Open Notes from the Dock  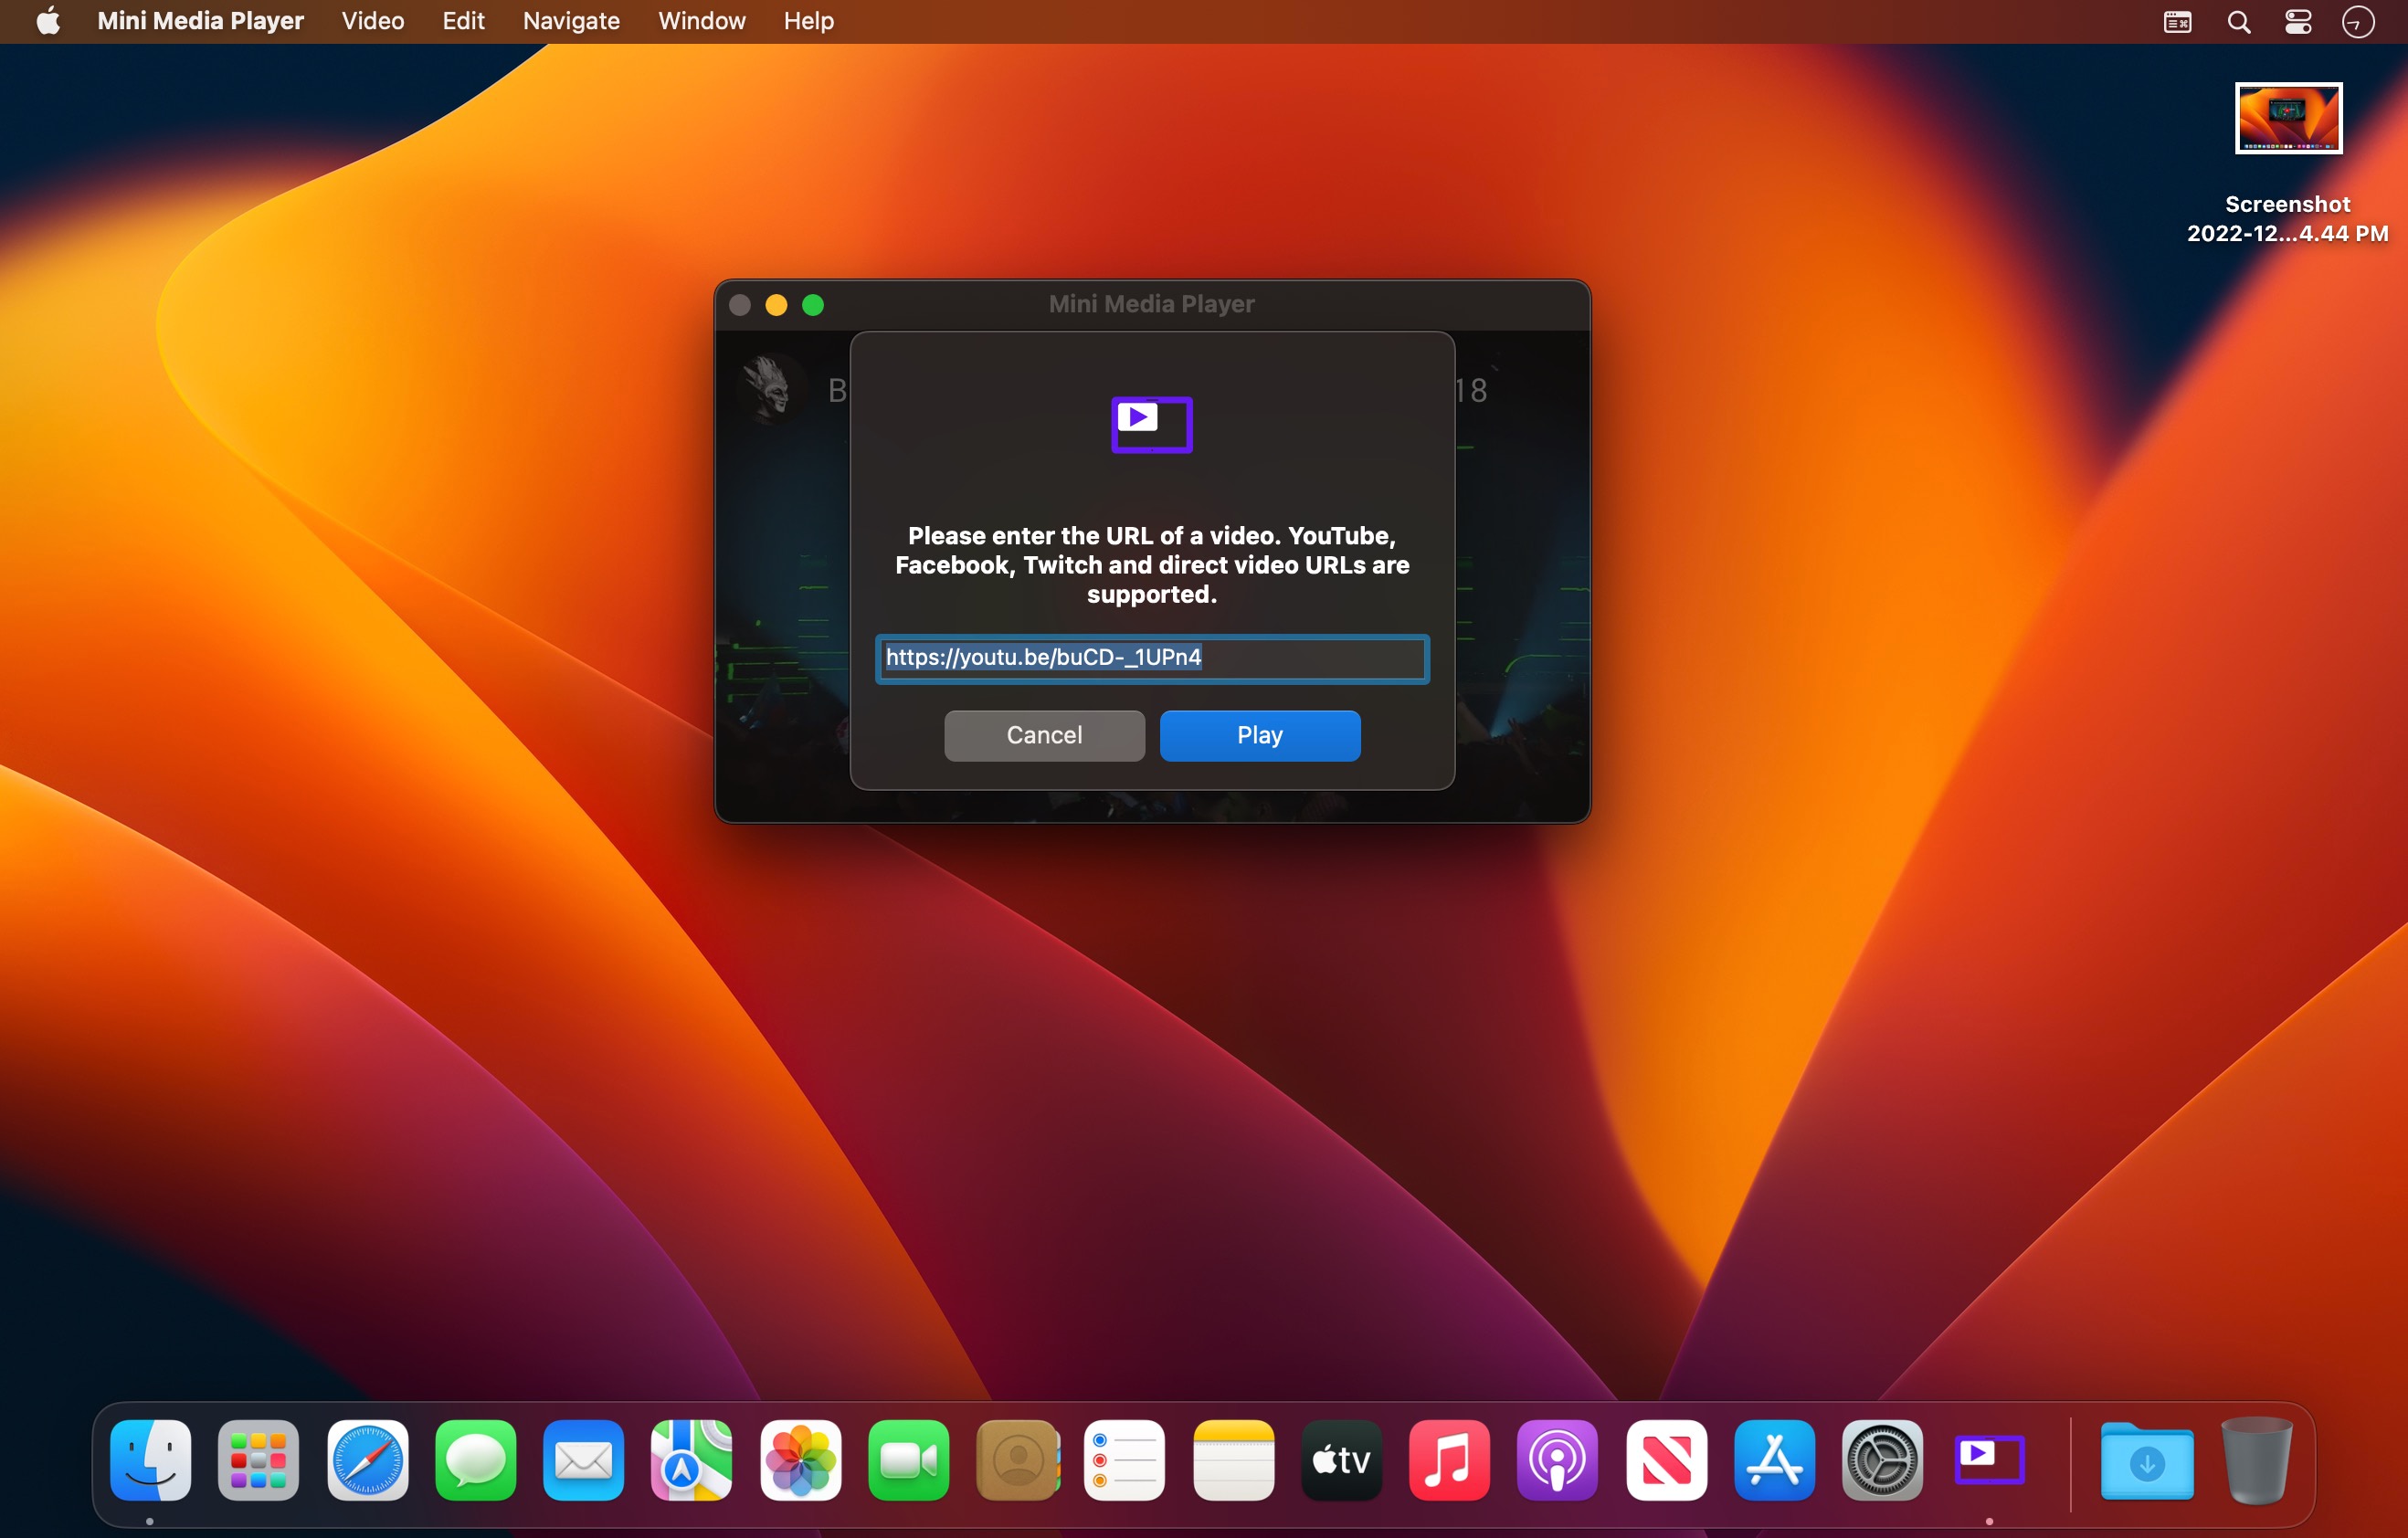click(x=1233, y=1459)
